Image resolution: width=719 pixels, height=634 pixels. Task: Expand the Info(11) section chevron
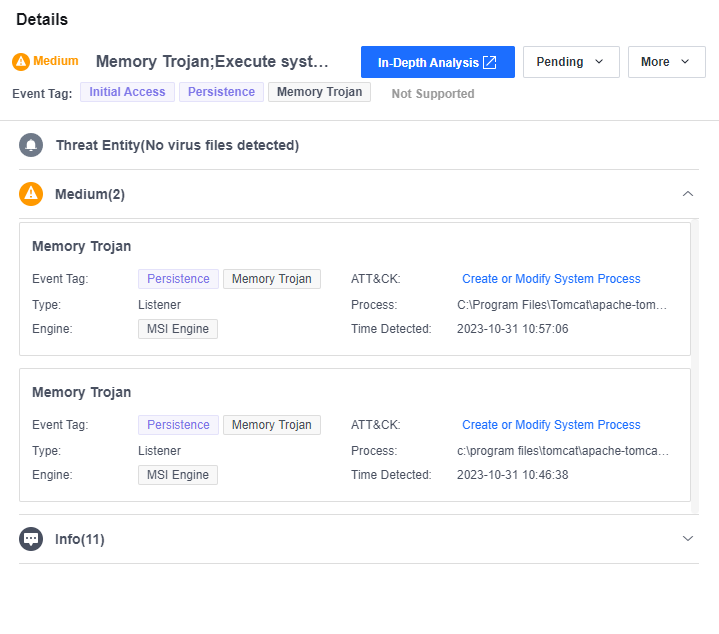click(687, 539)
